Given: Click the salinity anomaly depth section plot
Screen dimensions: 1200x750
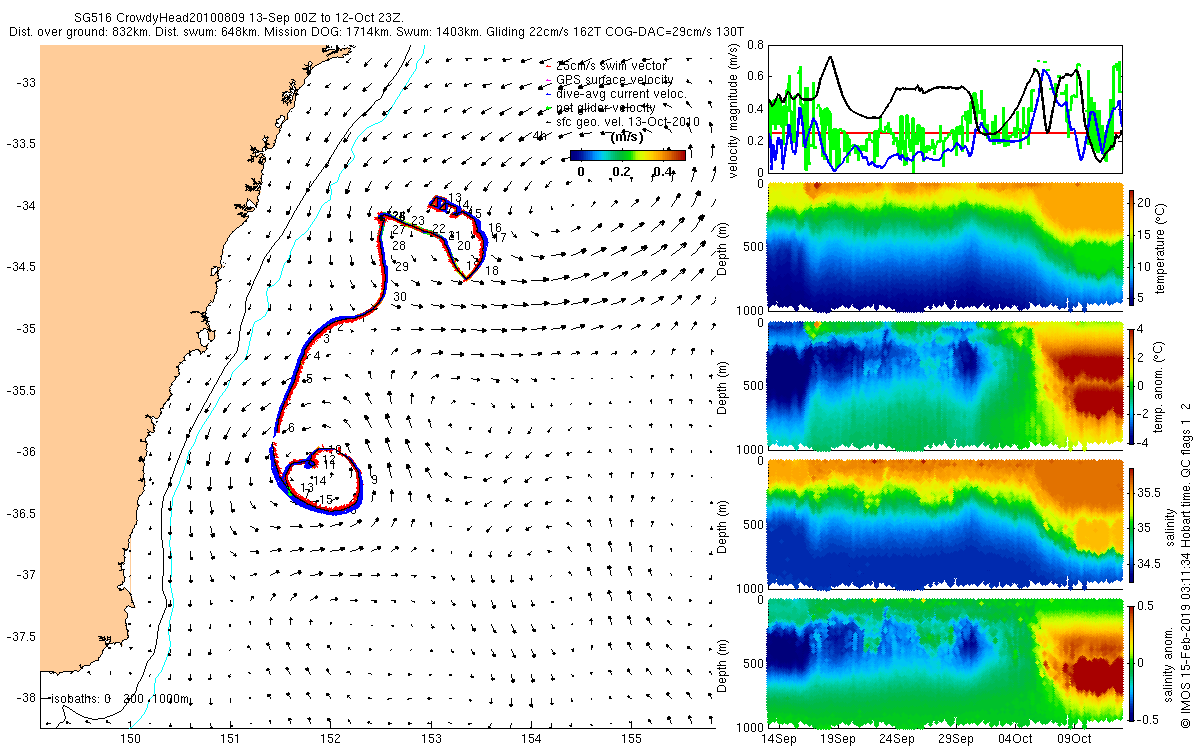Looking at the screenshot, I should 945,662.
